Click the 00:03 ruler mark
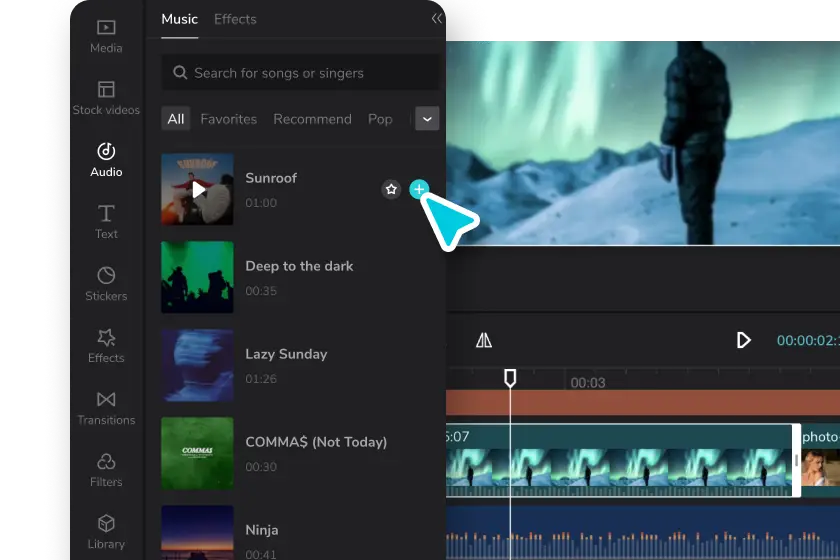The height and width of the screenshot is (560, 840). tap(588, 383)
